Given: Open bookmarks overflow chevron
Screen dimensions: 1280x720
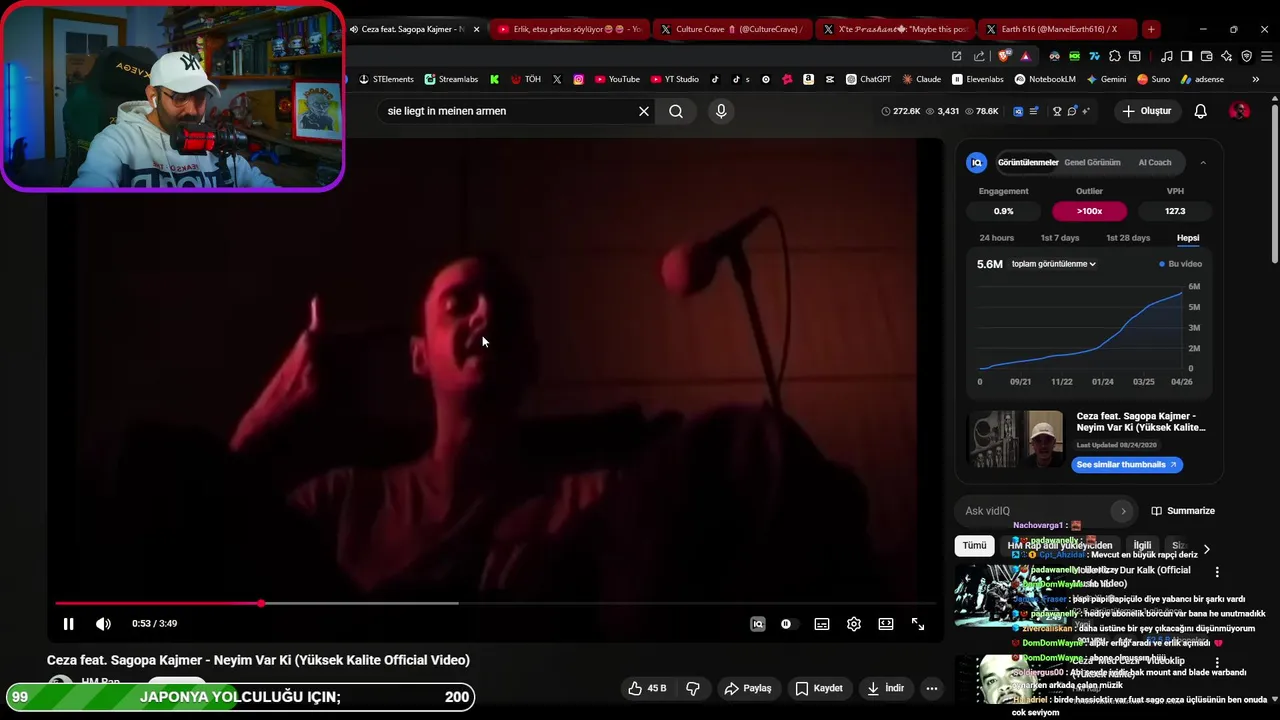Looking at the screenshot, I should [x=1255, y=79].
